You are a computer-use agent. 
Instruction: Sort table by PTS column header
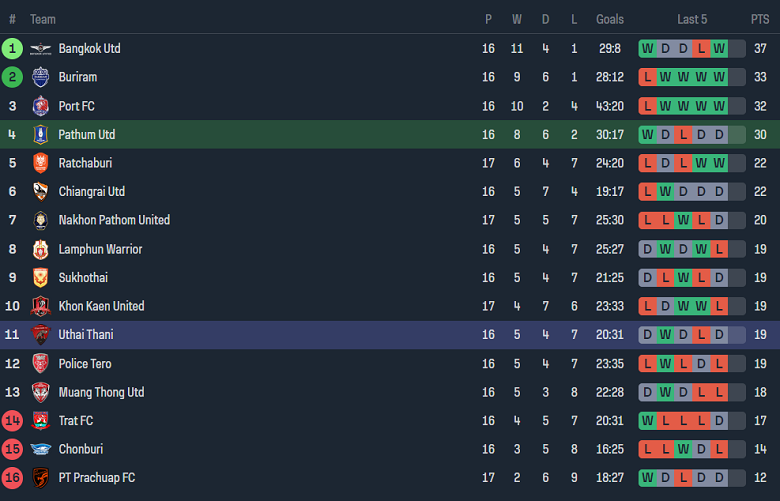[x=760, y=19]
